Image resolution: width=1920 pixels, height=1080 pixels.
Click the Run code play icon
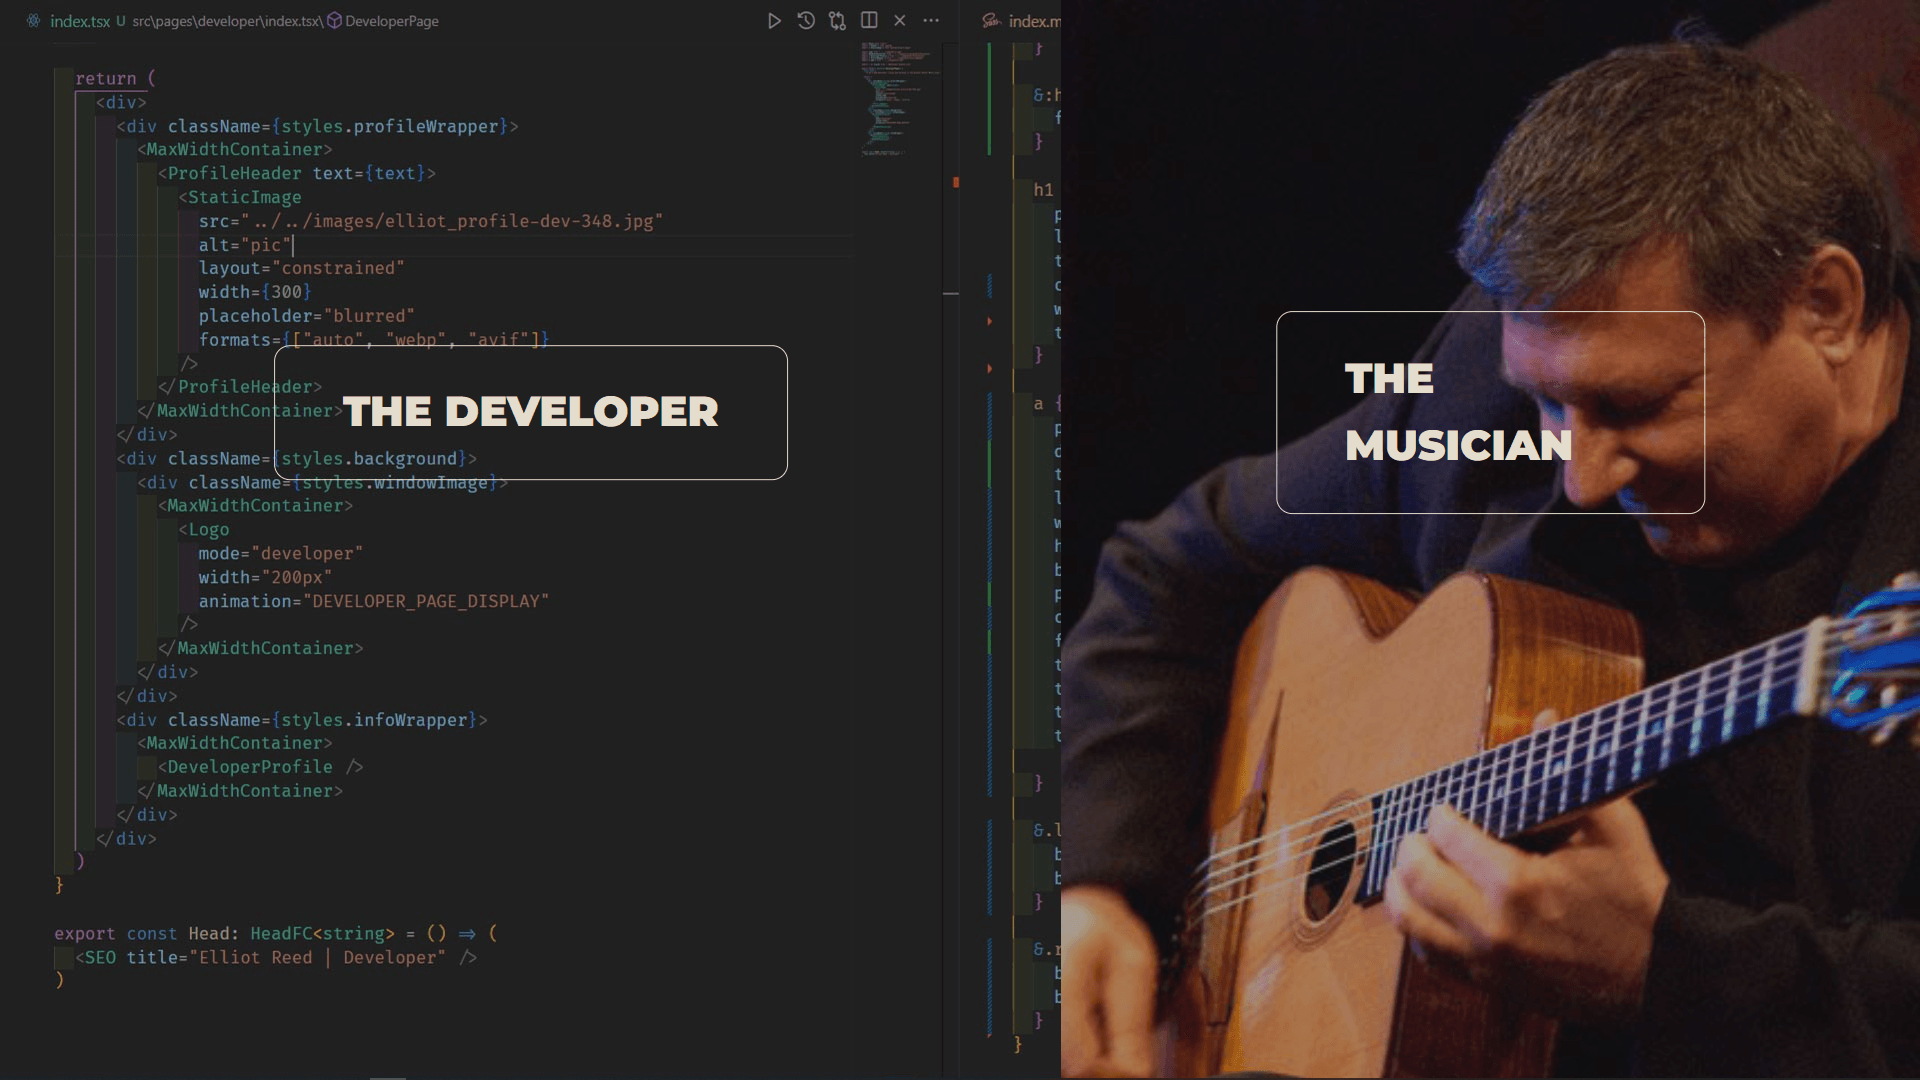[774, 20]
